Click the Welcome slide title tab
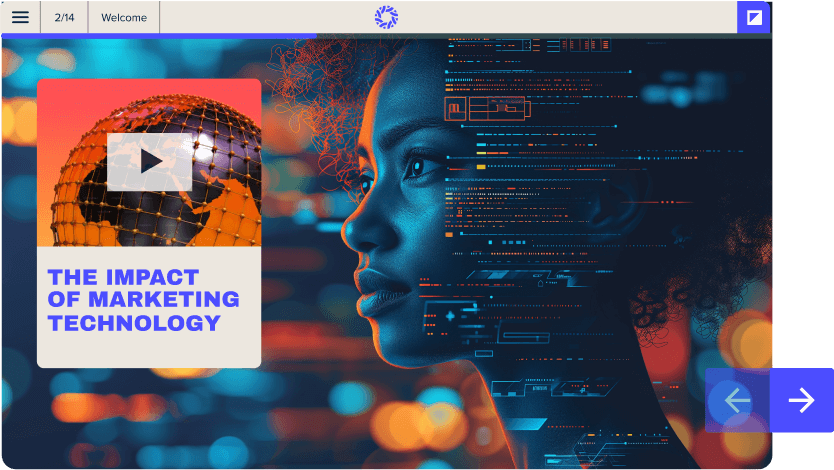Viewport: 834px width, 470px height. (x=124, y=17)
